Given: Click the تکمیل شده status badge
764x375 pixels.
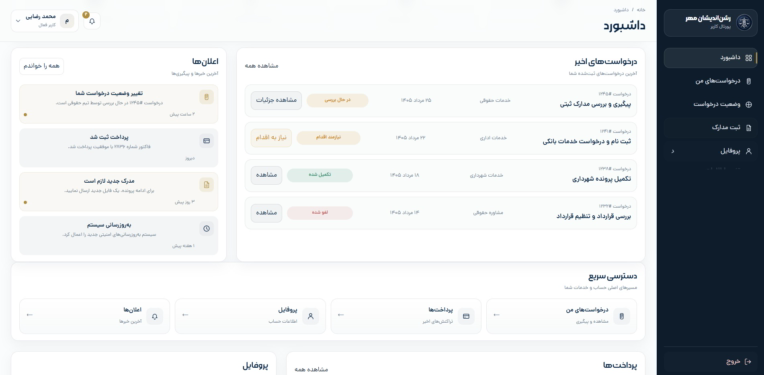Looking at the screenshot, I should coord(320,175).
